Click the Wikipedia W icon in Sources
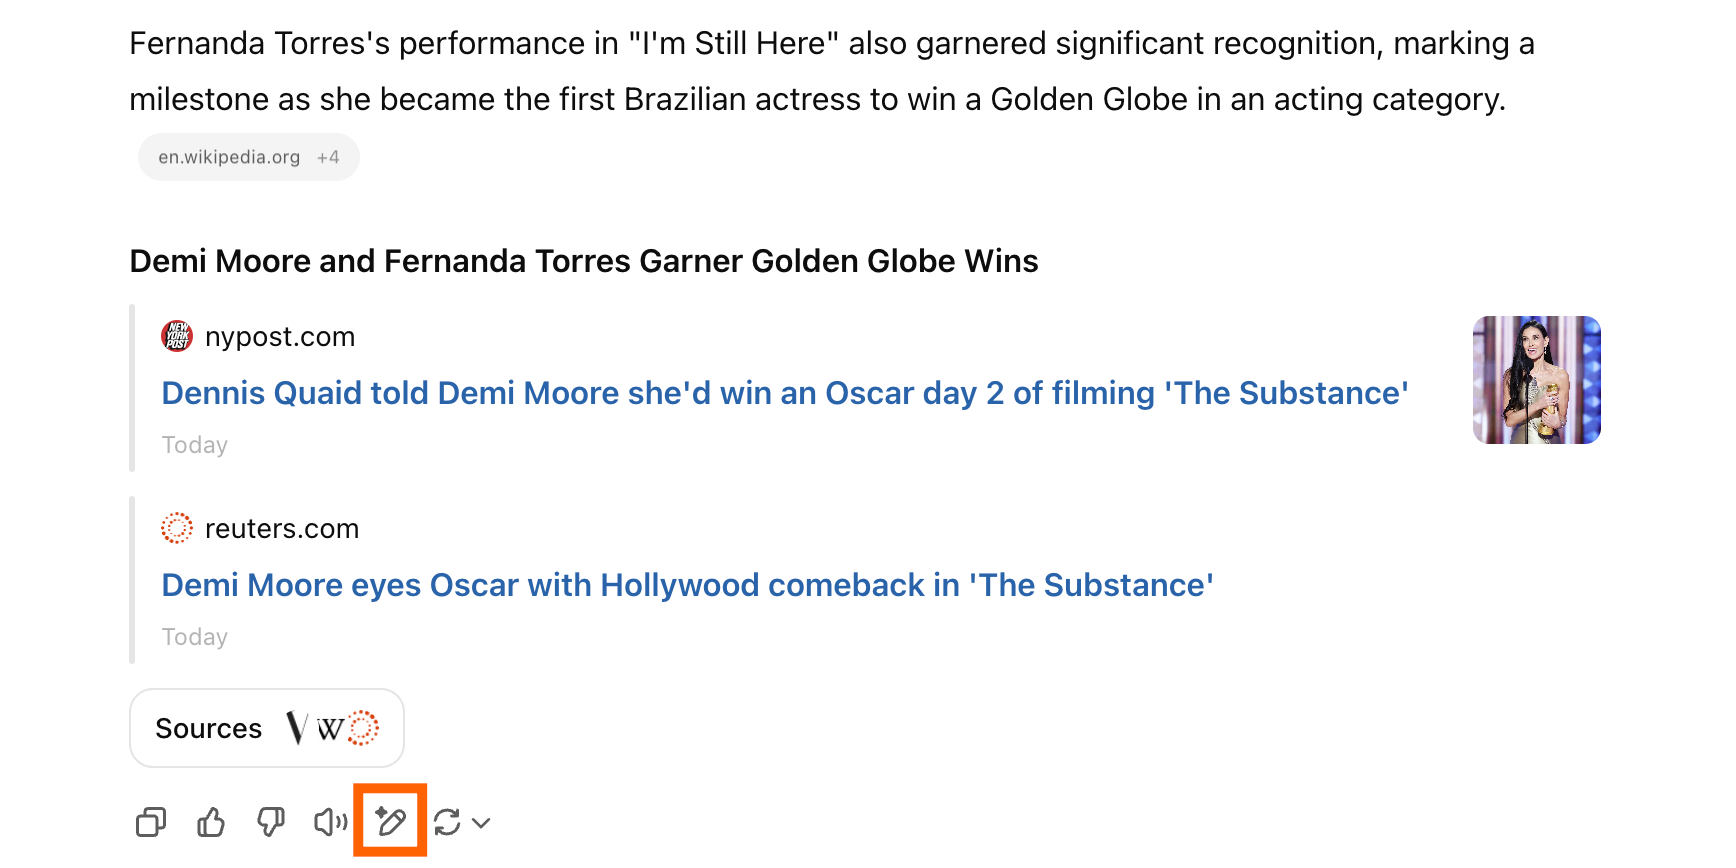This screenshot has width=1736, height=868. (330, 729)
